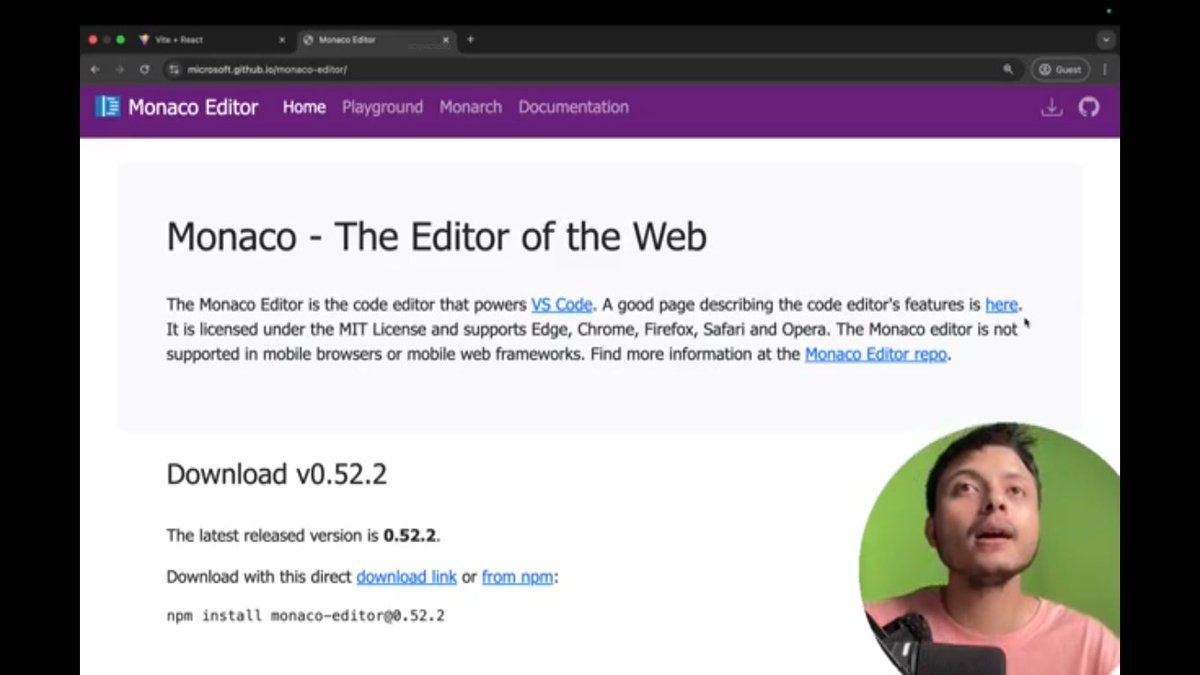Click the Monaco Editor repo link
Screen dimensions: 1200x675
875,354
